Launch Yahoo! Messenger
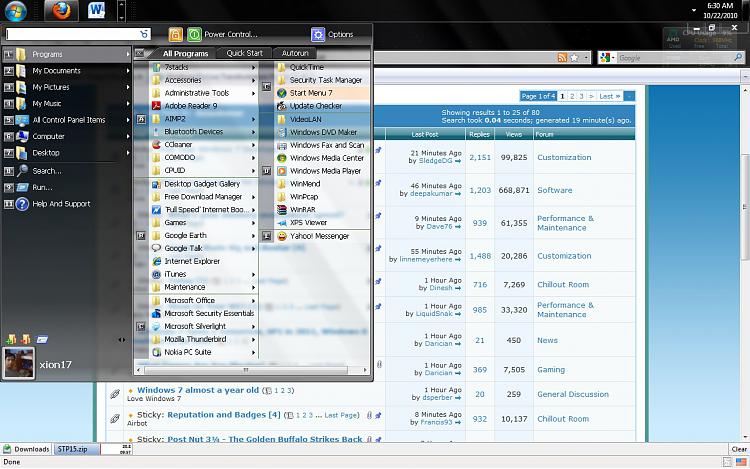Image resolution: width=750 pixels, height=469 pixels. (x=319, y=236)
